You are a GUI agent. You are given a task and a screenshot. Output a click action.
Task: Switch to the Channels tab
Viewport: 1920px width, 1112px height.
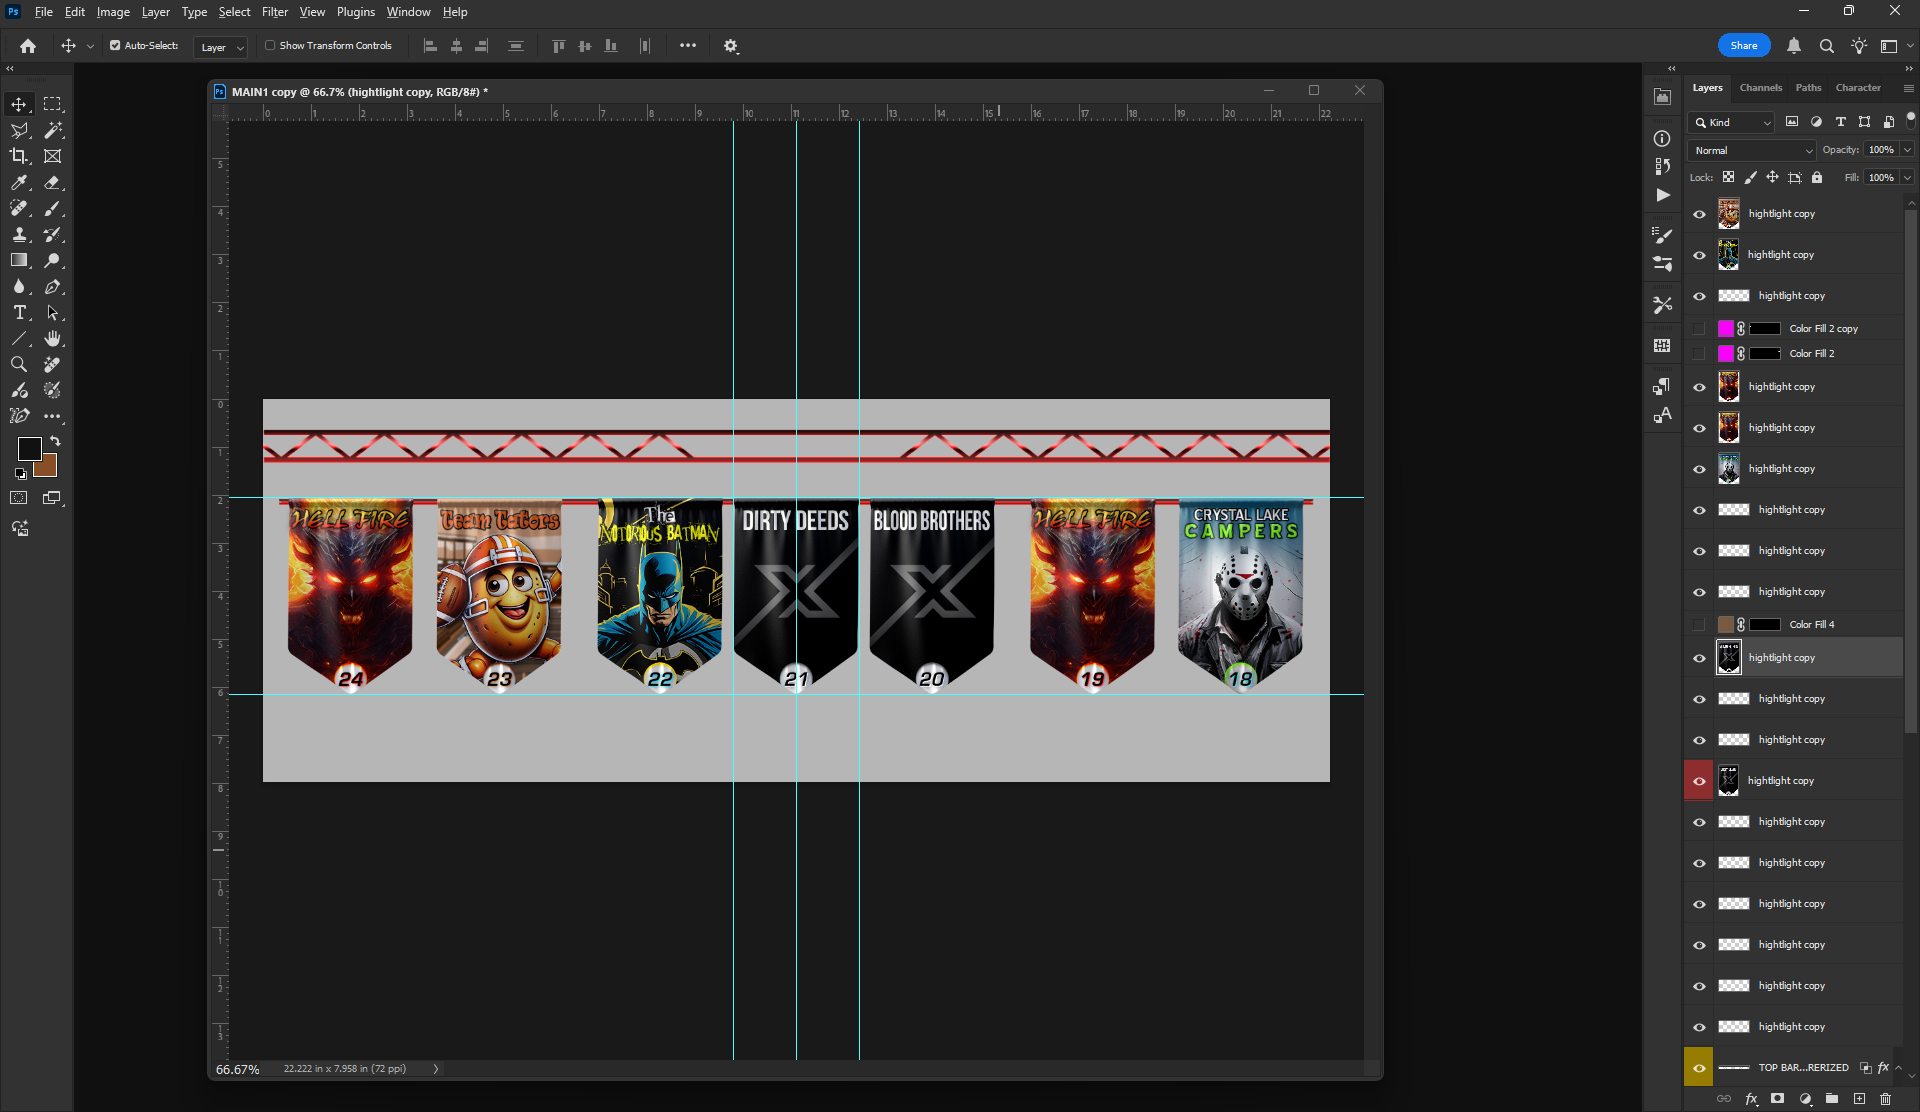(1760, 87)
